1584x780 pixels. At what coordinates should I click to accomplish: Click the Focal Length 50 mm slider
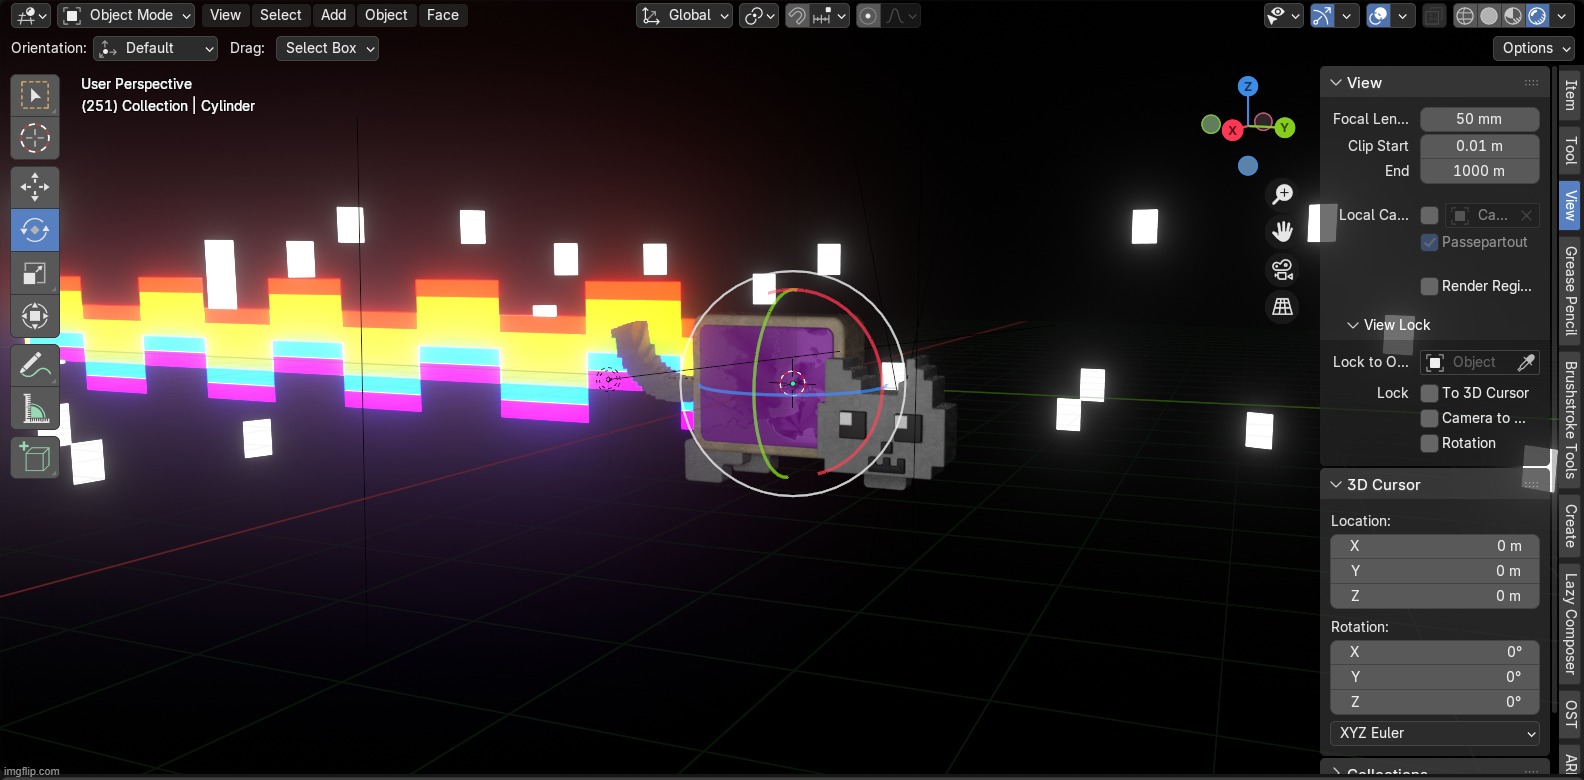pos(1479,119)
